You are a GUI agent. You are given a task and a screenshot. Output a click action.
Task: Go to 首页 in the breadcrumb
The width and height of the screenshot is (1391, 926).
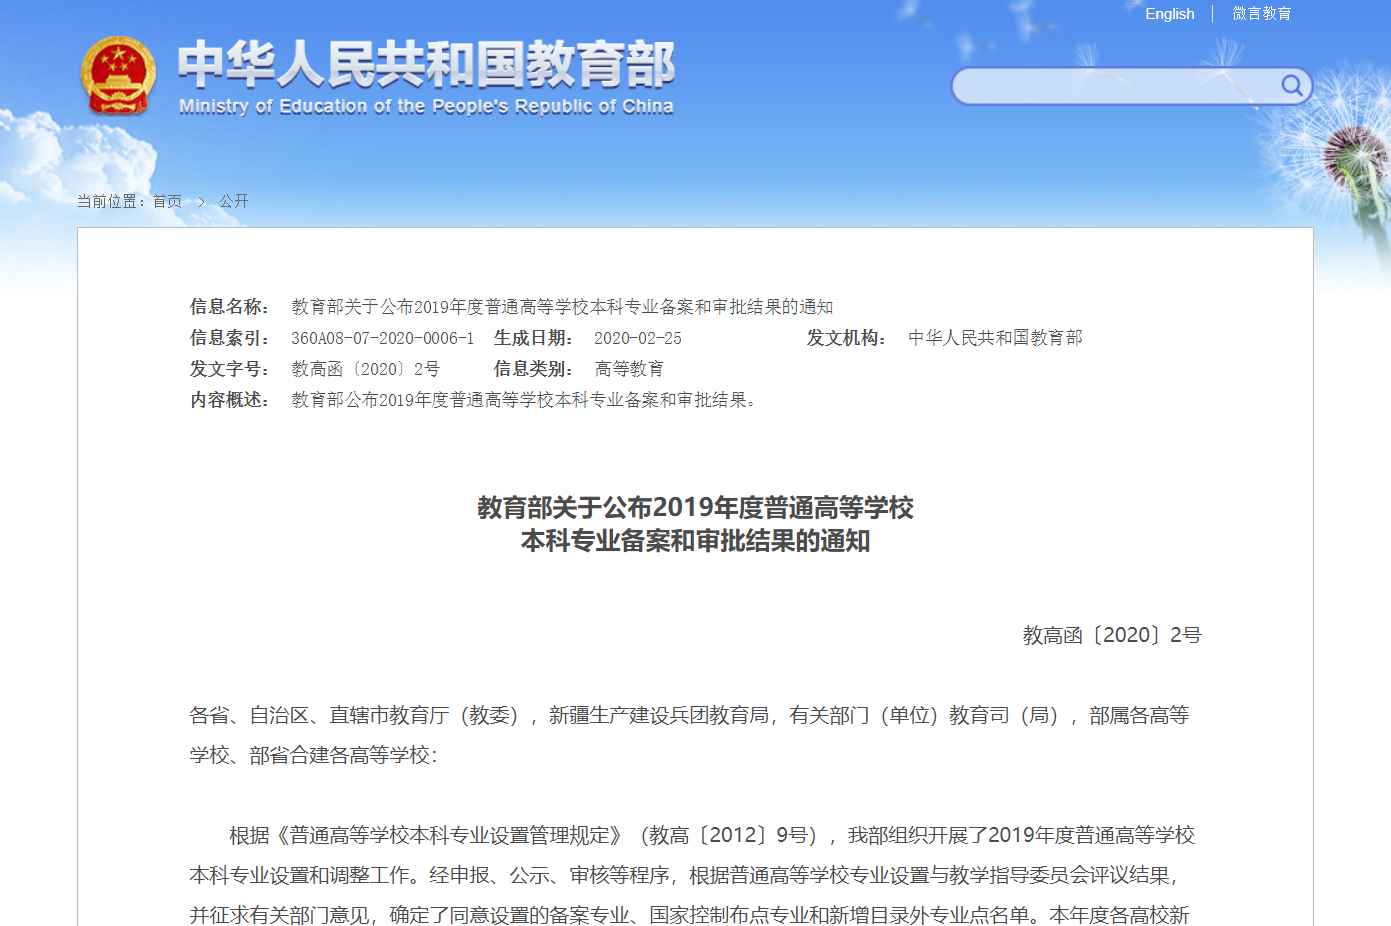coord(167,202)
